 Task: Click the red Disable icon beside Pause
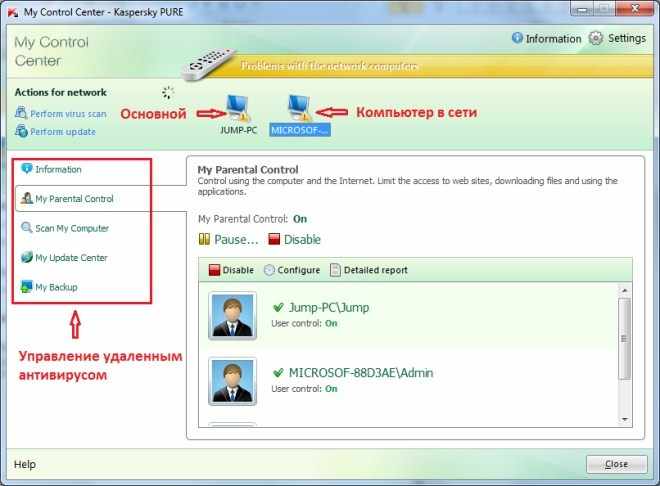pos(274,239)
